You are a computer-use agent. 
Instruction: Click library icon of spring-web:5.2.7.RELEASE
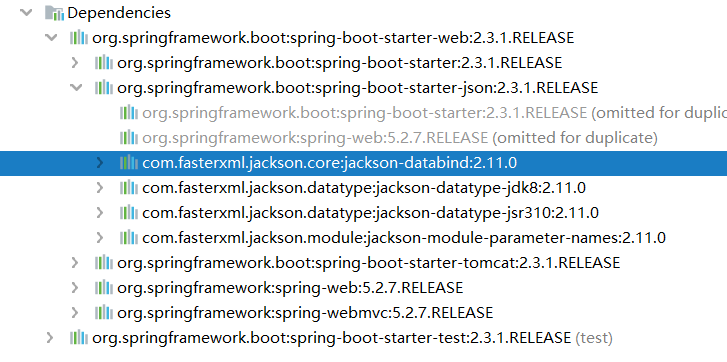click(104, 288)
